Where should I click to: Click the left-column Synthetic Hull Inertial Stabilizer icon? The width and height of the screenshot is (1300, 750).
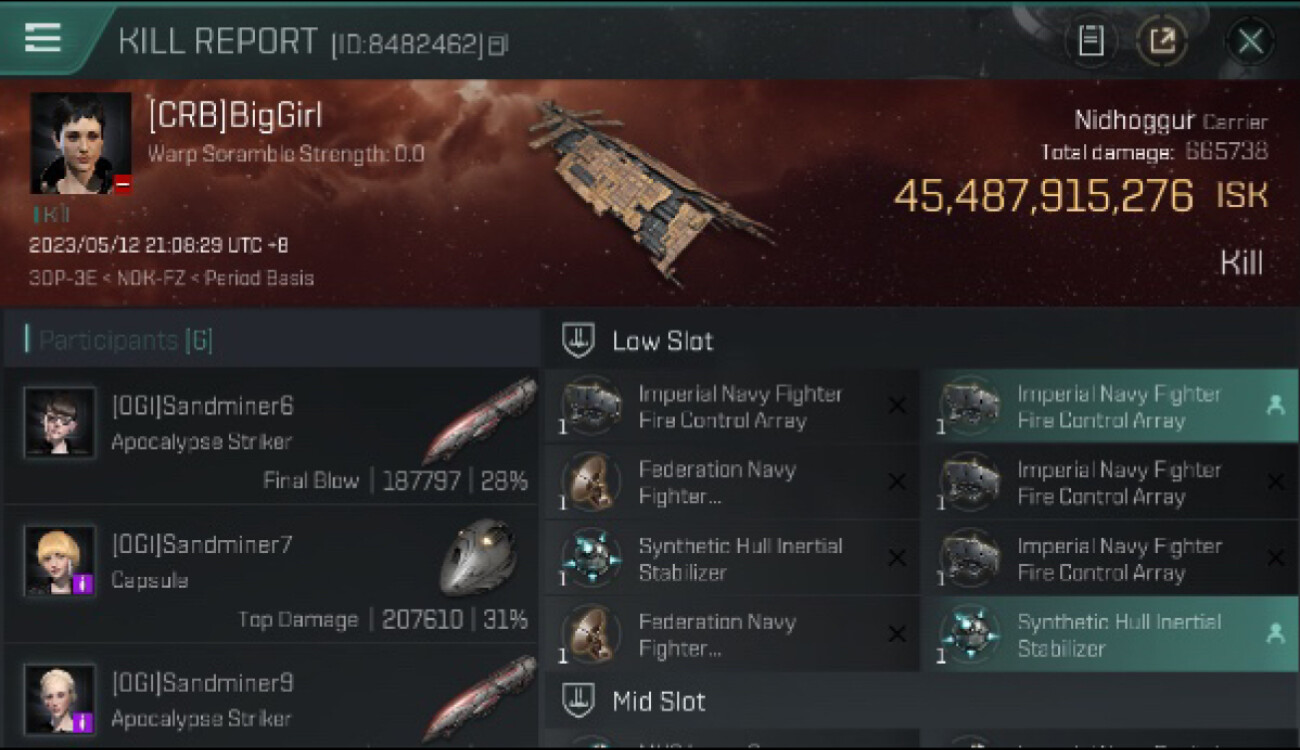[592, 559]
